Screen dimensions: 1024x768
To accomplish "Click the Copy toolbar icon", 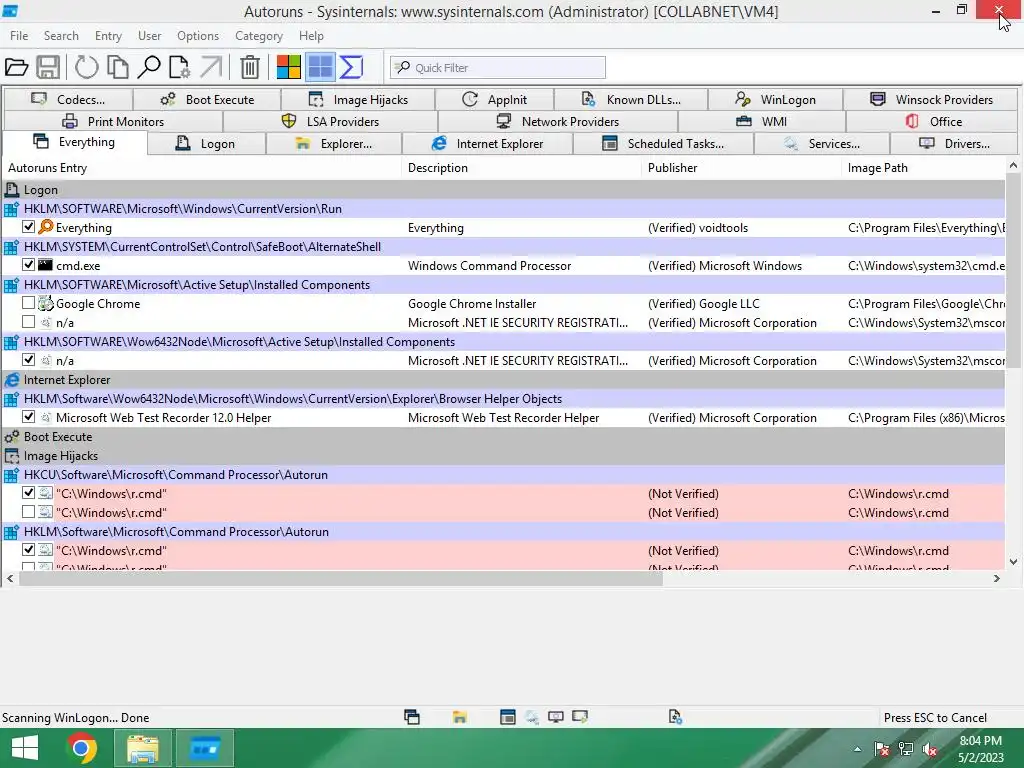I will point(118,67).
